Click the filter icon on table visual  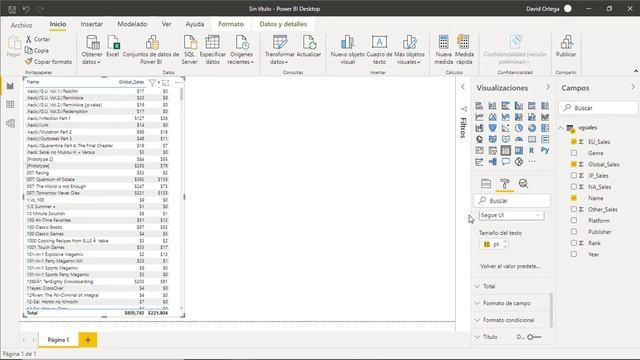tap(152, 83)
